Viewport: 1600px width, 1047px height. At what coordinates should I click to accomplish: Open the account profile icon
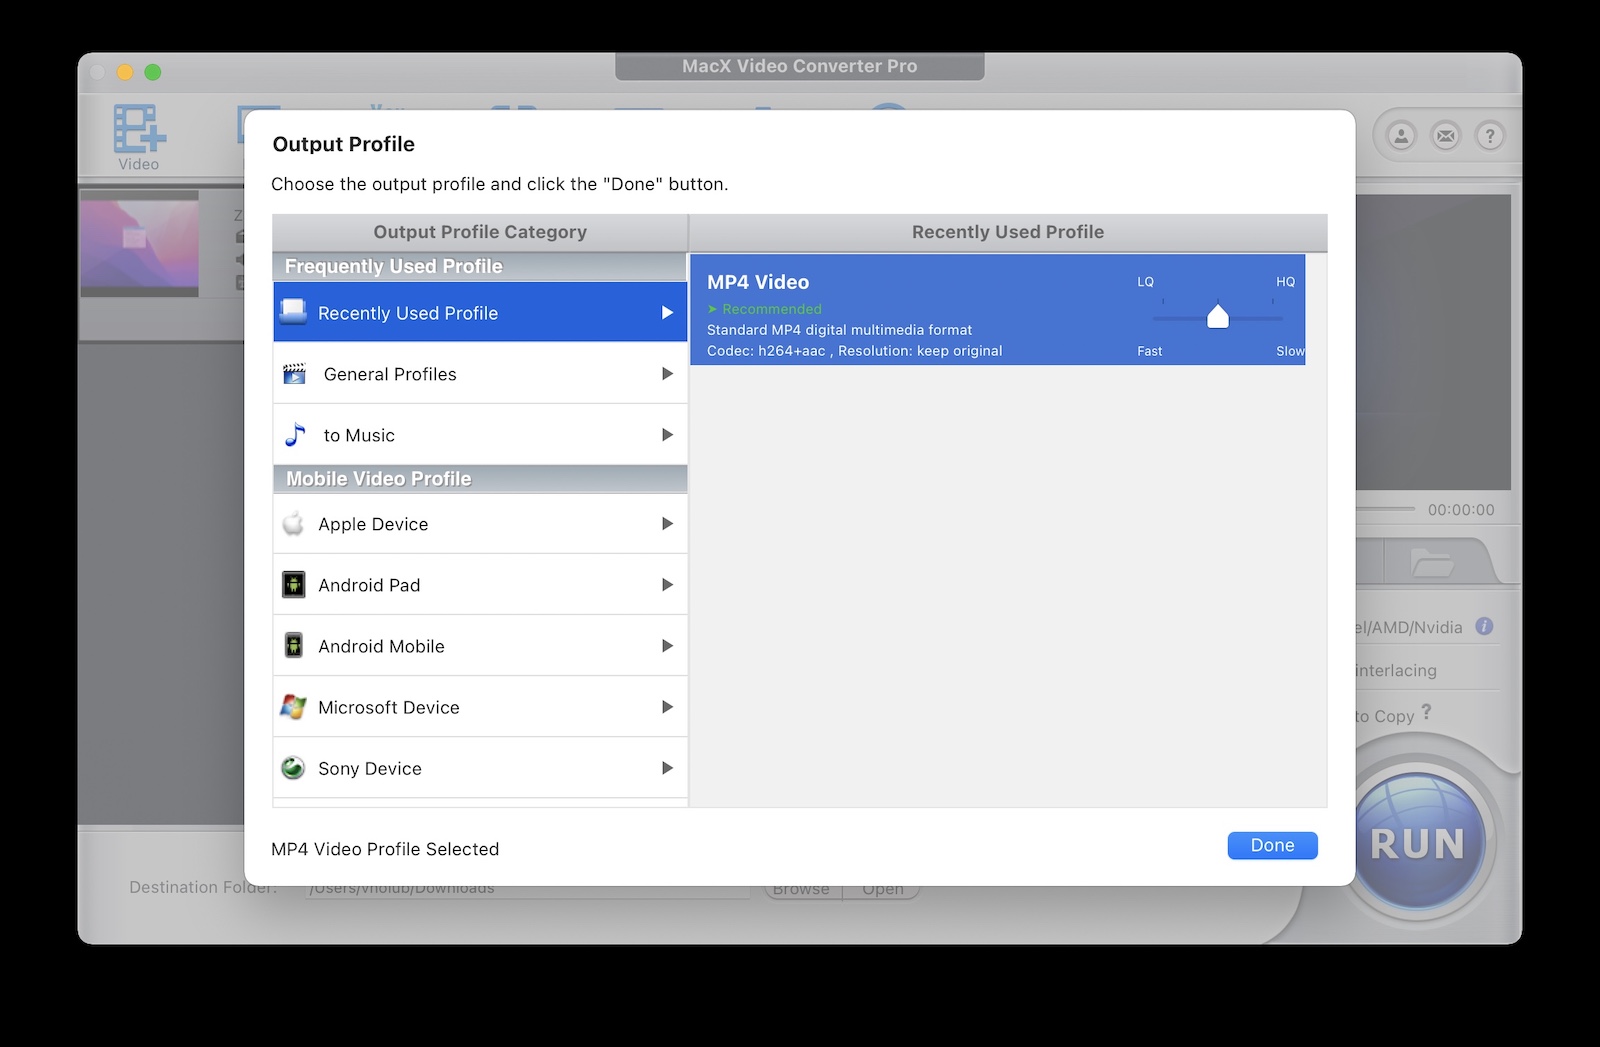(x=1401, y=135)
